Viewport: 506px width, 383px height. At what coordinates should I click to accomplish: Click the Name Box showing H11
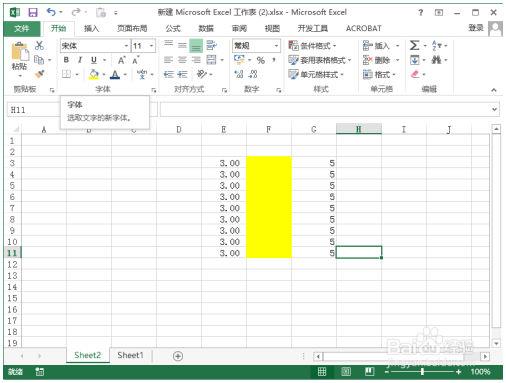pyautogui.click(x=33, y=110)
